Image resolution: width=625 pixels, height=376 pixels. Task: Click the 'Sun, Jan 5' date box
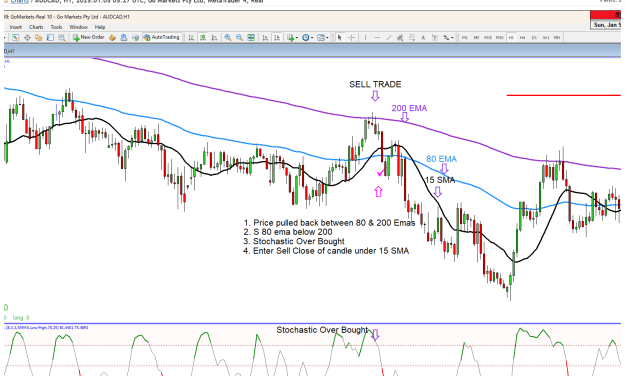coord(607,25)
